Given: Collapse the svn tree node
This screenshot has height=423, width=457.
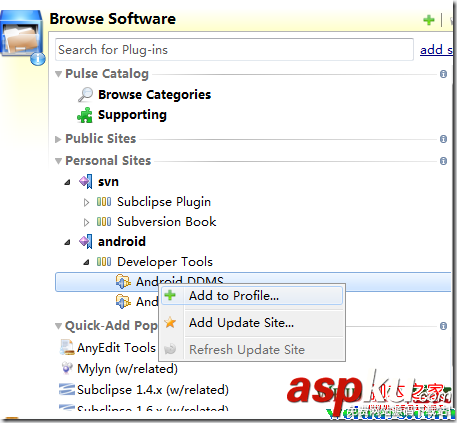Looking at the screenshot, I should (68, 182).
